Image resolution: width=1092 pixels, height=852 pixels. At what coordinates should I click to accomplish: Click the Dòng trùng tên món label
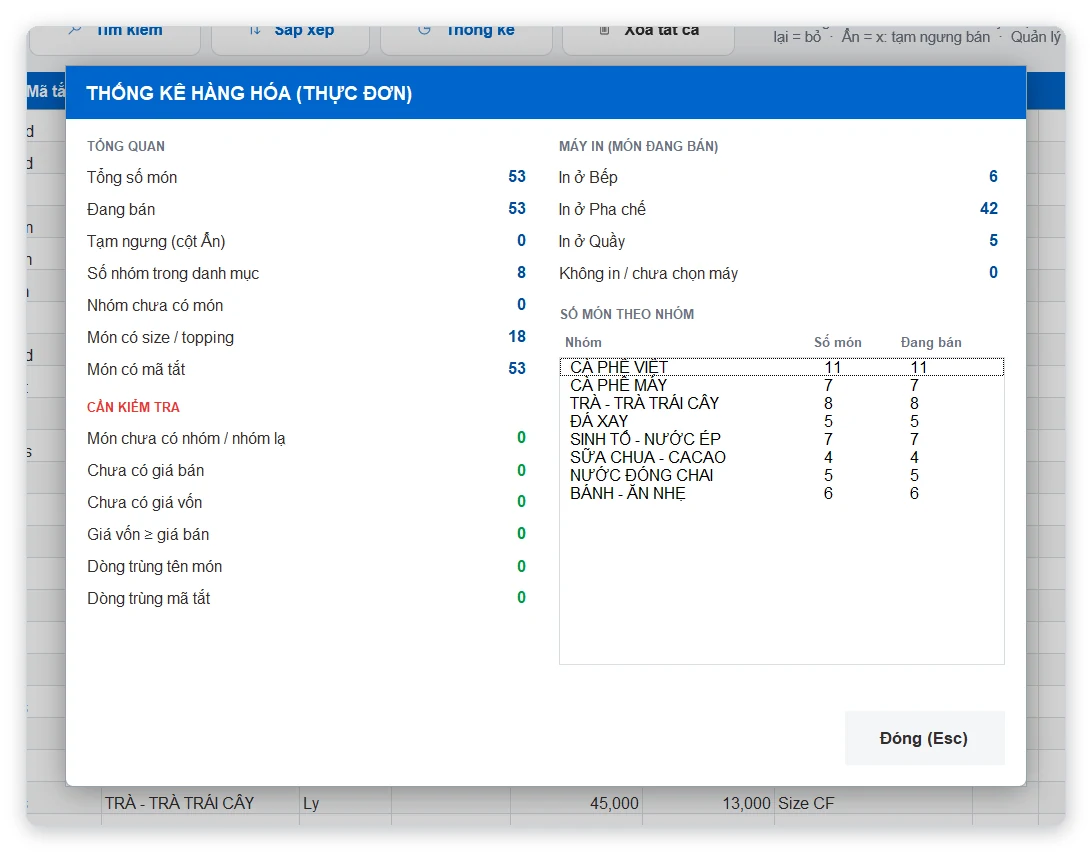tap(155, 566)
